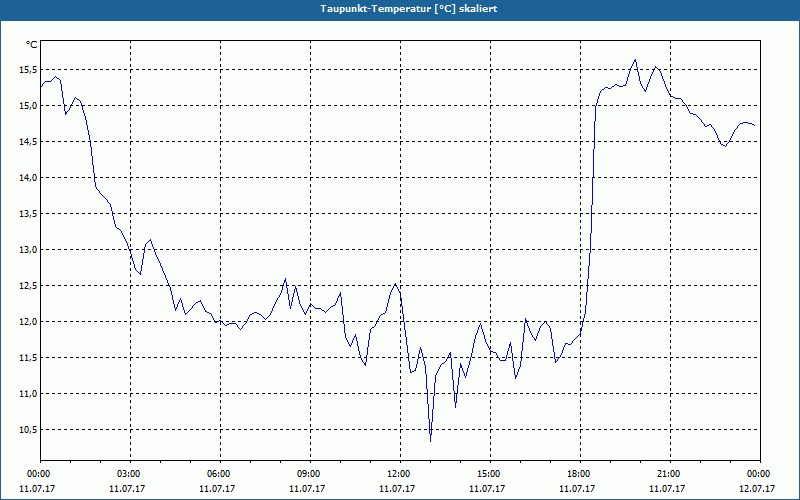The height and width of the screenshot is (500, 800).
Task: Click the 09:00 time axis label
Action: tap(311, 474)
